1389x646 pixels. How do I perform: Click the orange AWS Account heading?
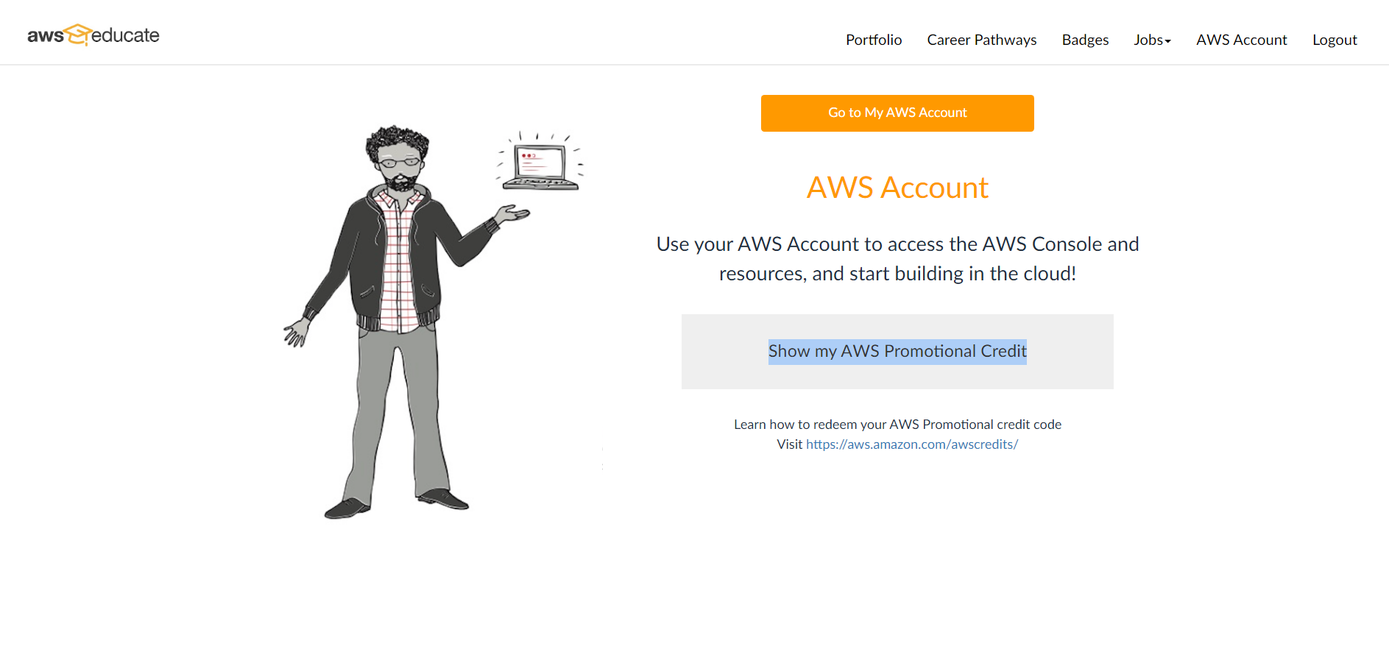[x=897, y=187]
